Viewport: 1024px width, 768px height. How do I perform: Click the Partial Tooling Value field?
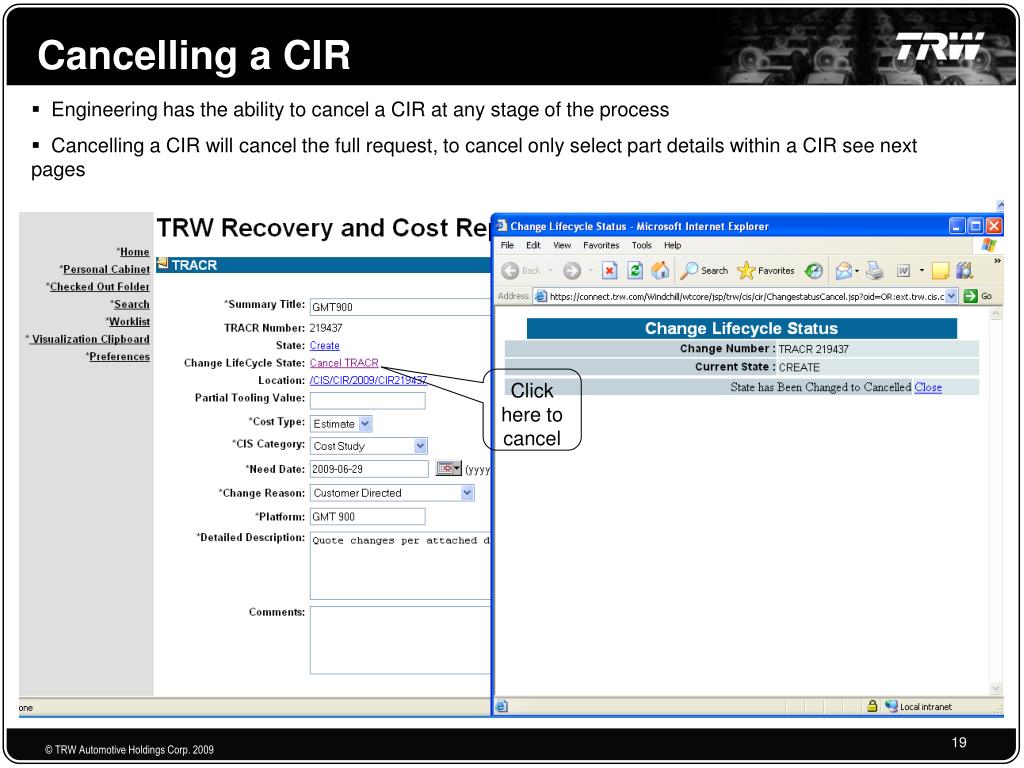368,400
